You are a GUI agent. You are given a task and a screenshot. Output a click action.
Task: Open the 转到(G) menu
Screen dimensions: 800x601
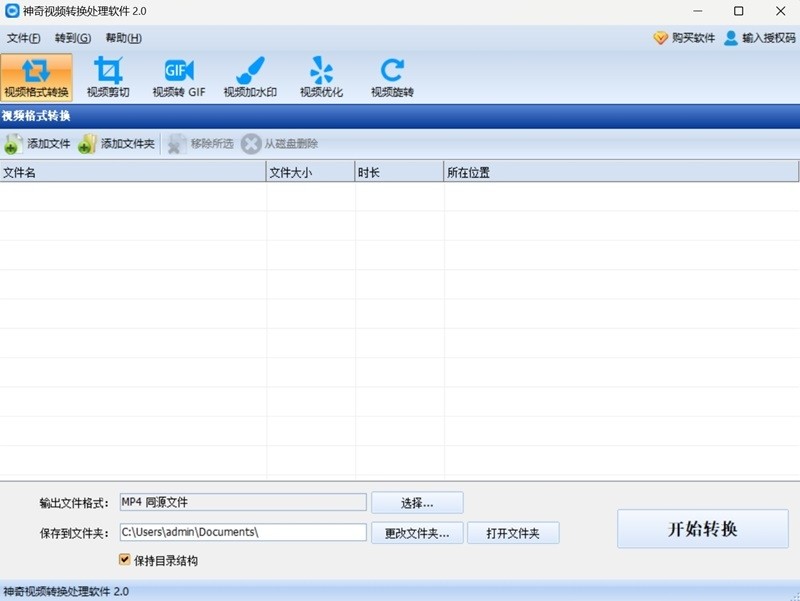(70, 38)
